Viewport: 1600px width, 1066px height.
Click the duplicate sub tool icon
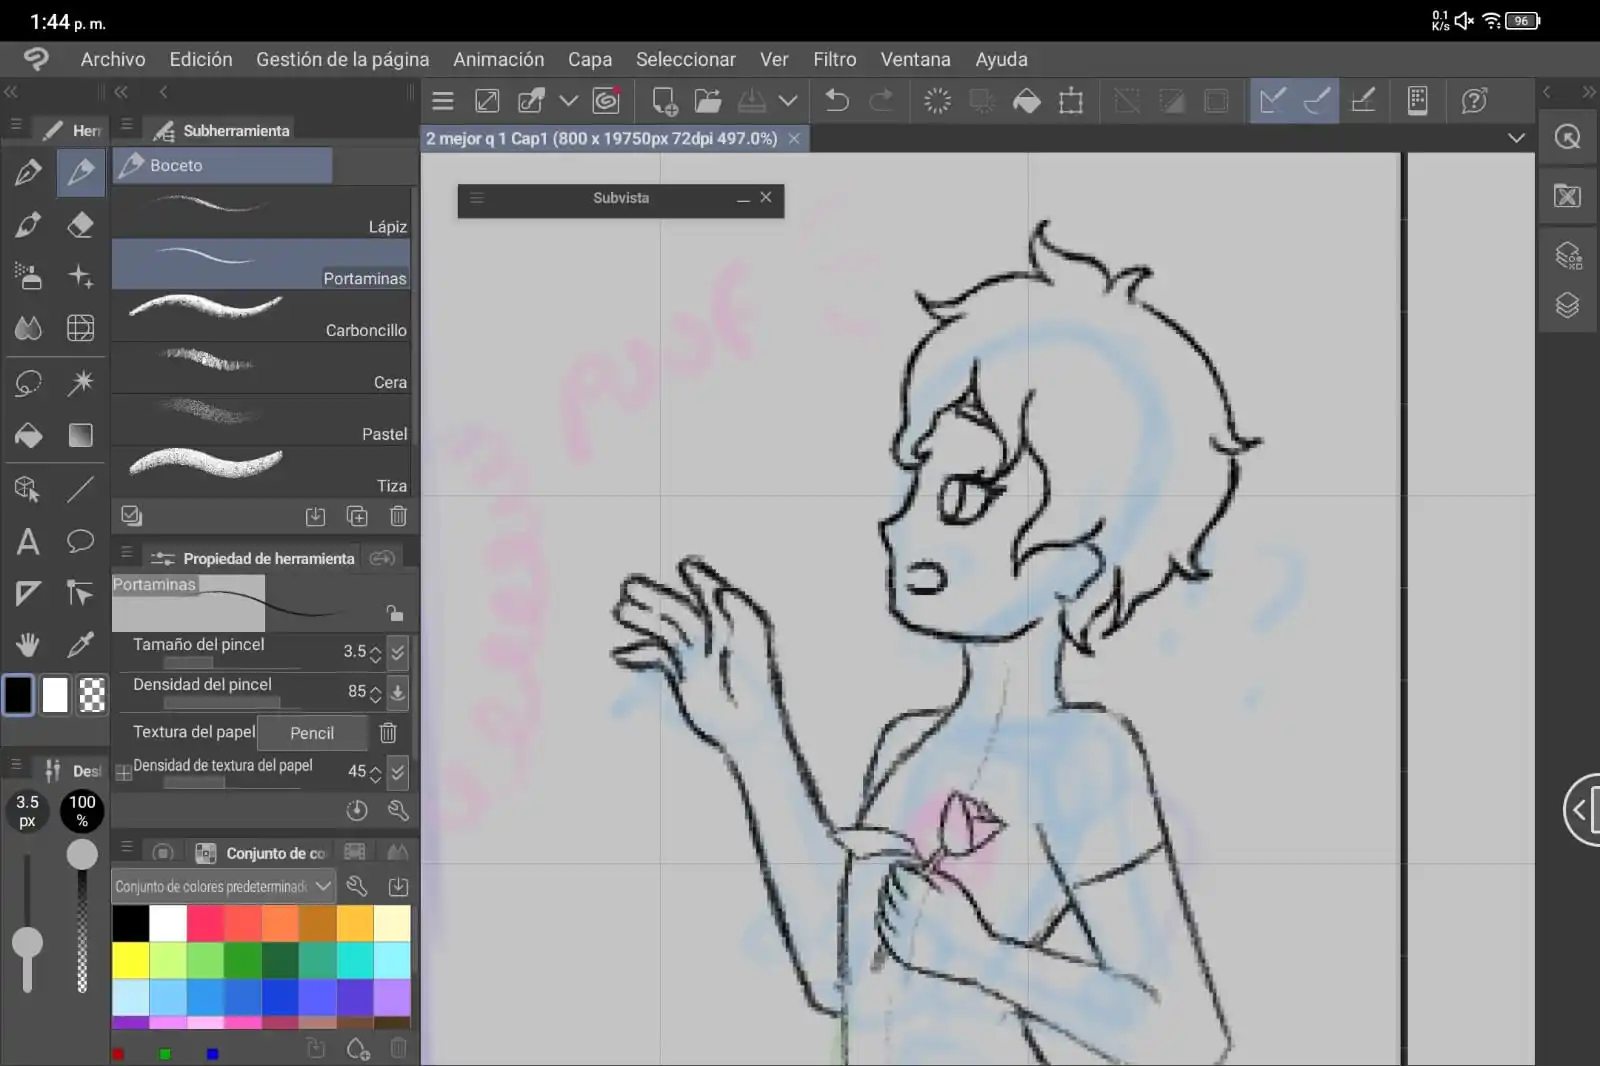[x=357, y=516]
